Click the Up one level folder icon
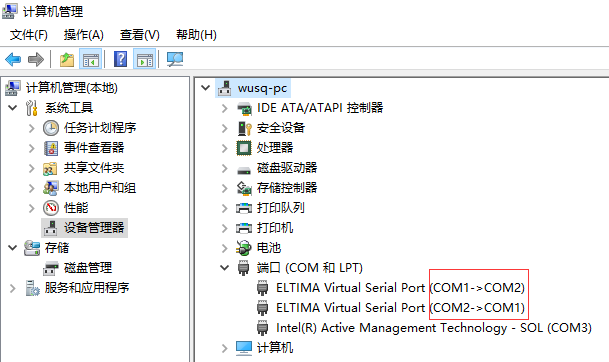Screen dimensions: 609x362 pyautogui.click(x=67, y=59)
